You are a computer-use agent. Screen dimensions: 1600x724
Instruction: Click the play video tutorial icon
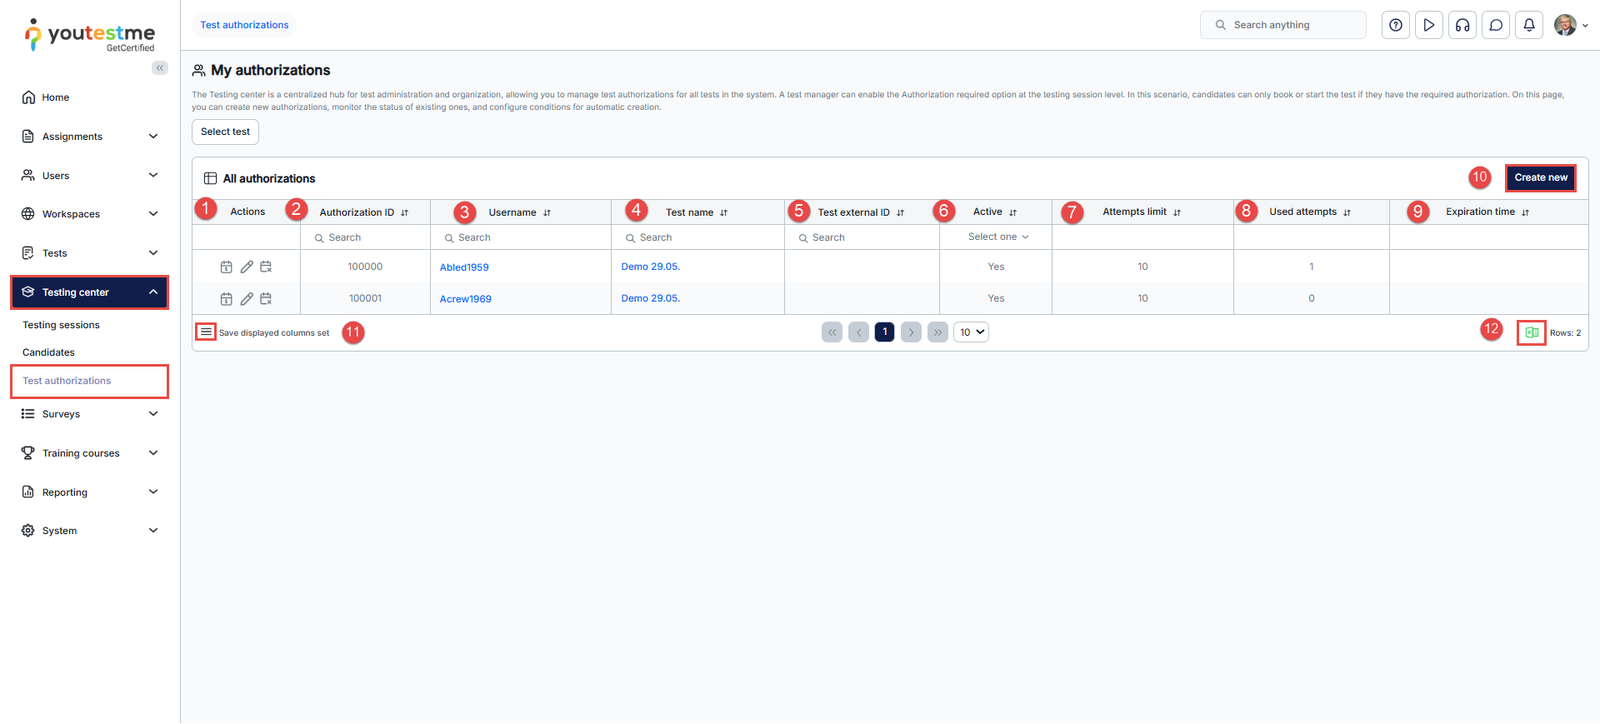pos(1429,25)
